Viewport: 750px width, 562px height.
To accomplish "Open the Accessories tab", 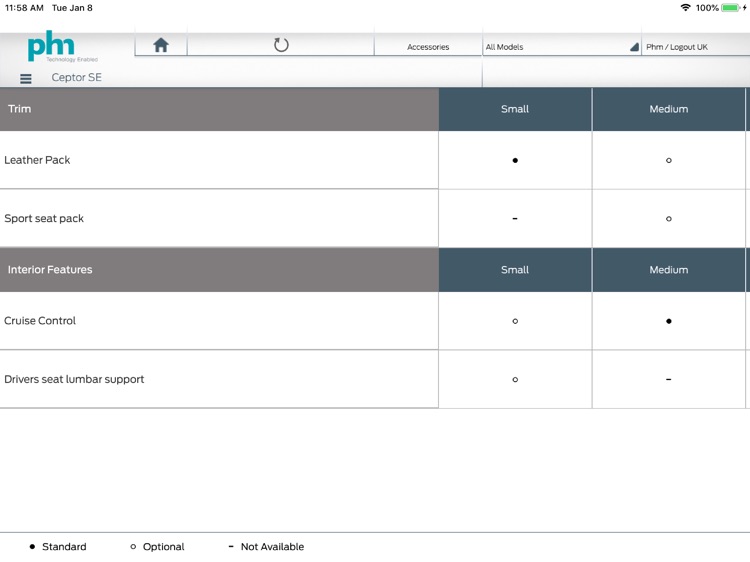I will coord(428,47).
